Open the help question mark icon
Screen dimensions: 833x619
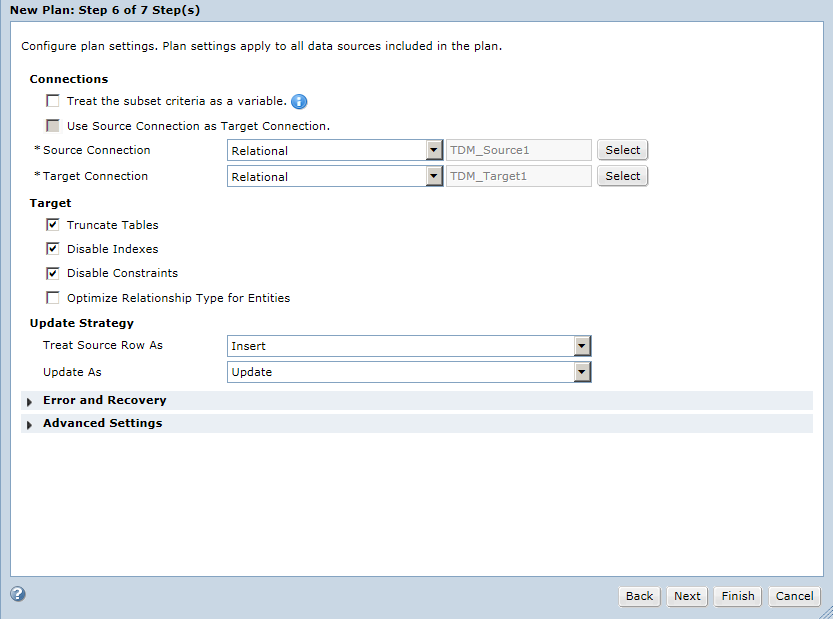tap(18, 594)
